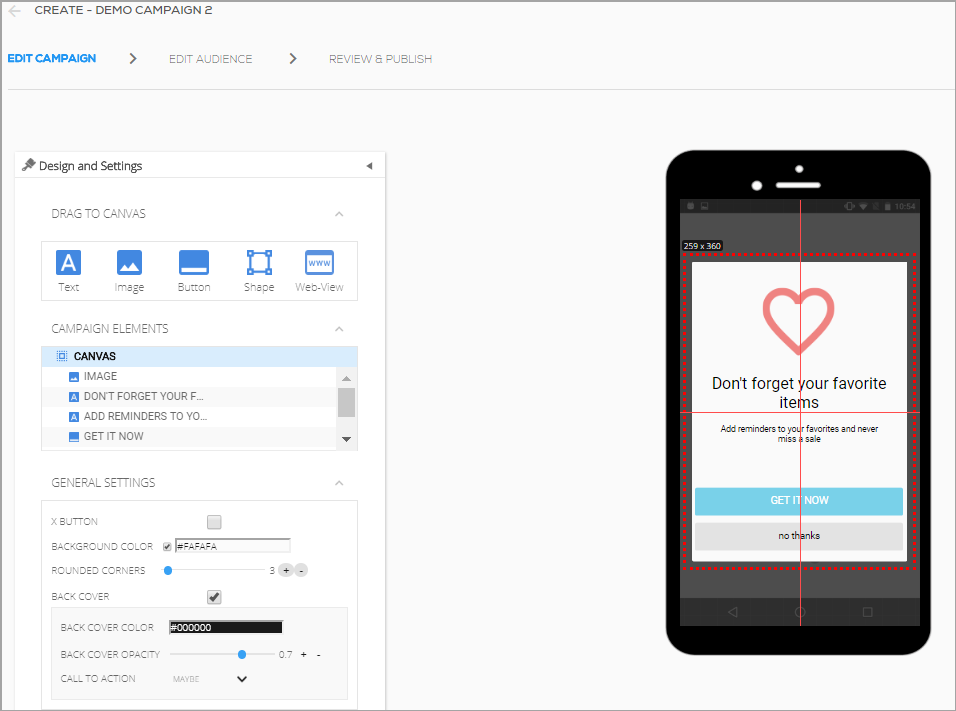Click the back arrow beside campaign title
Image resolution: width=956 pixels, height=711 pixels.
15,11
